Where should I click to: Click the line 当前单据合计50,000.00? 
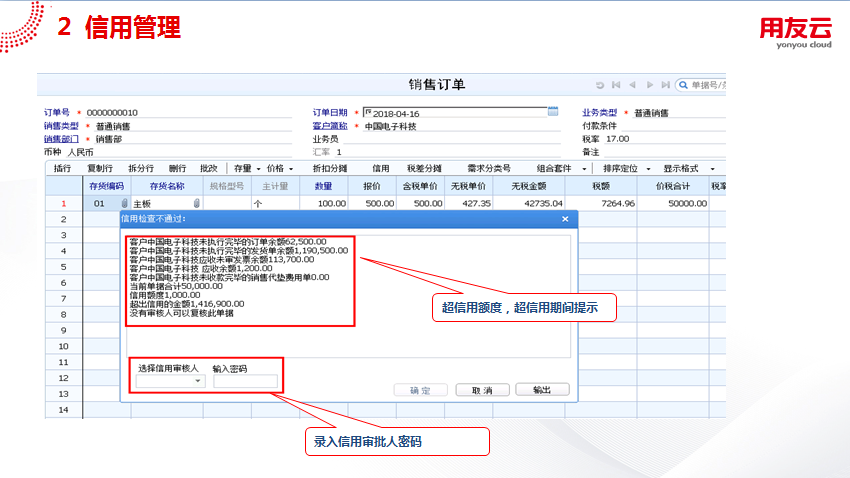point(176,286)
